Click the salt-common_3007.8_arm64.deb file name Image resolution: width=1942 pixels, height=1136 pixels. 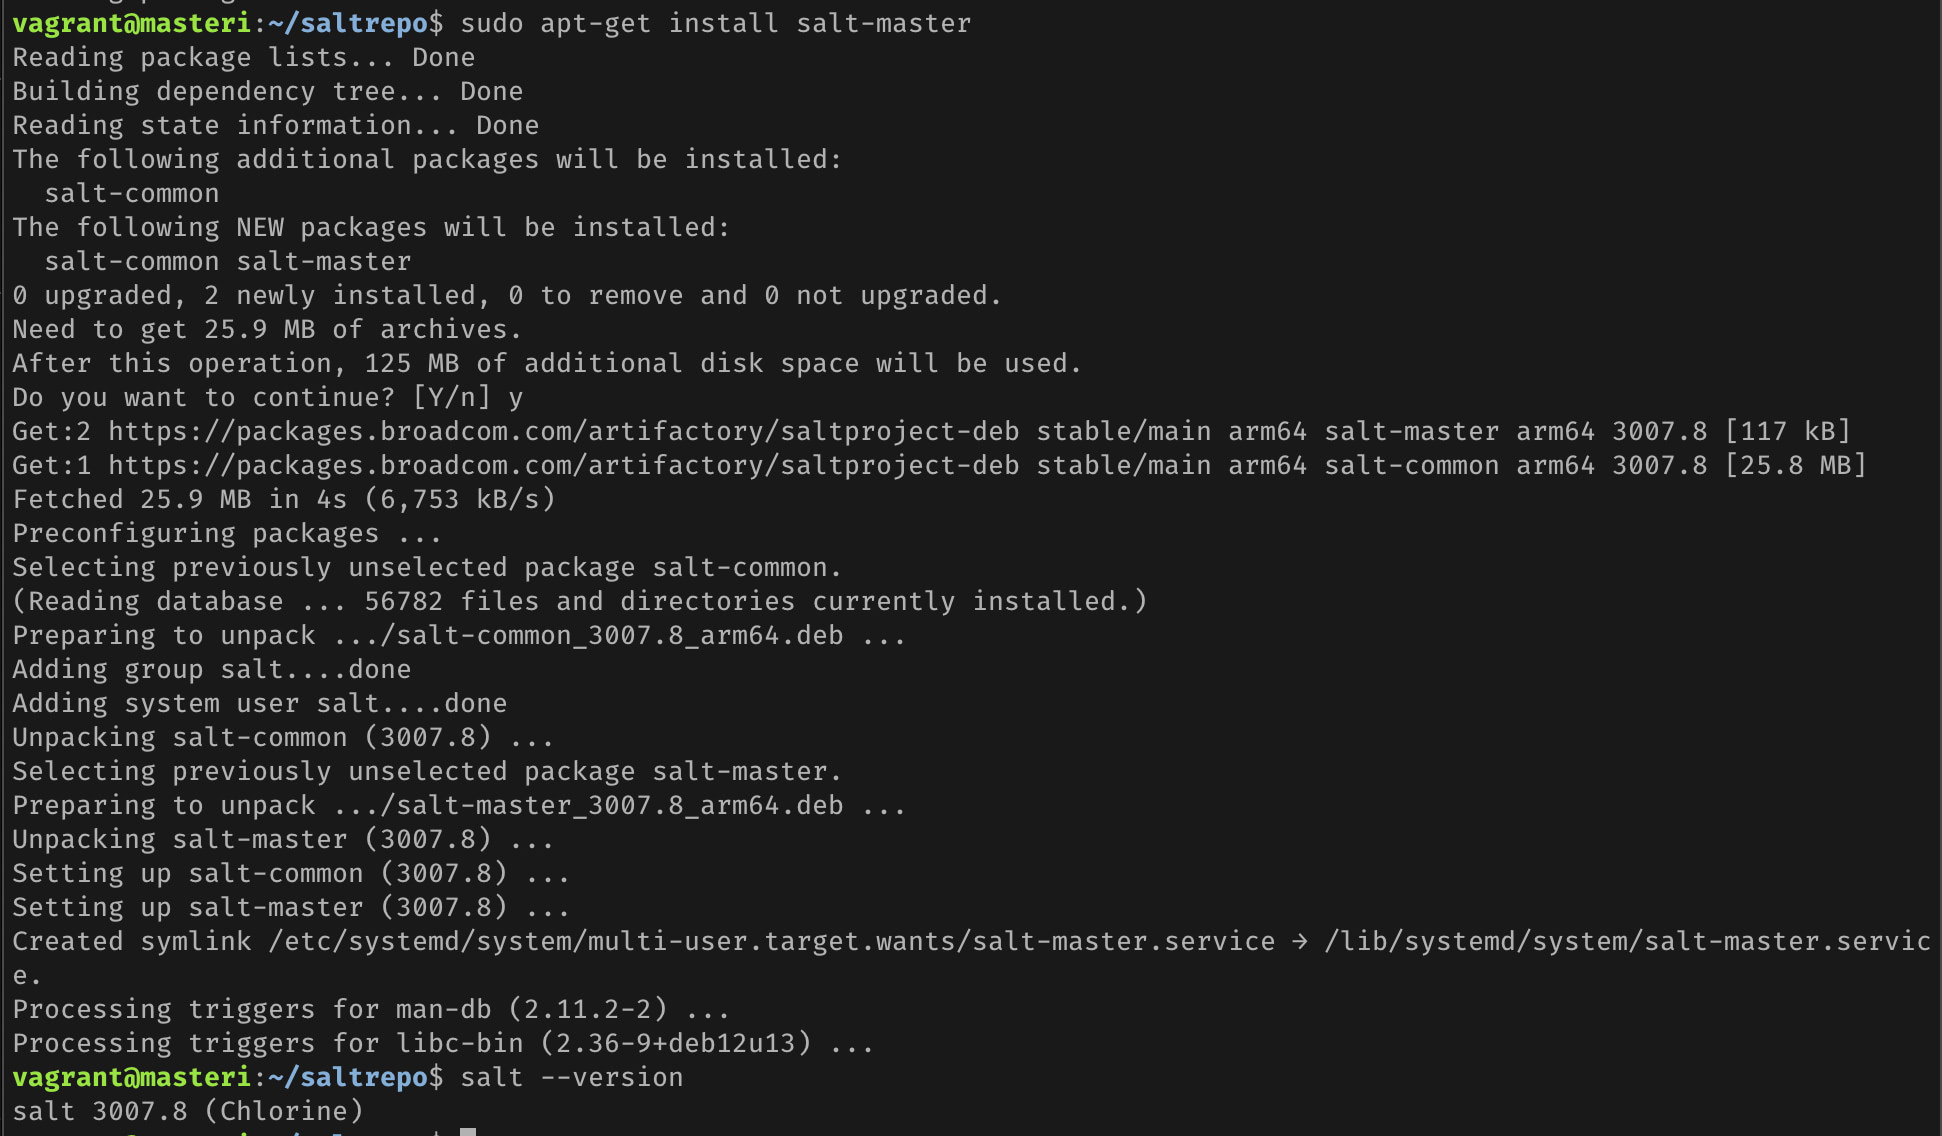tap(619, 636)
